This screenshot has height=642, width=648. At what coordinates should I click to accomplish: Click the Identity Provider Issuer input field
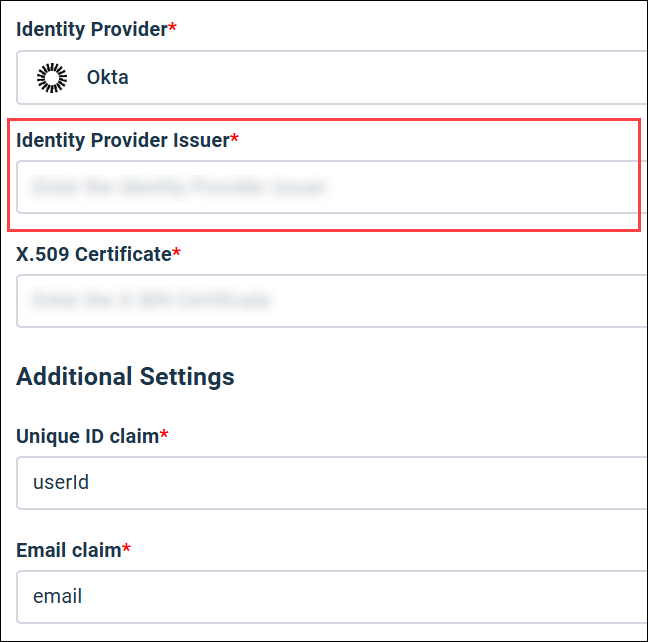[x=330, y=187]
